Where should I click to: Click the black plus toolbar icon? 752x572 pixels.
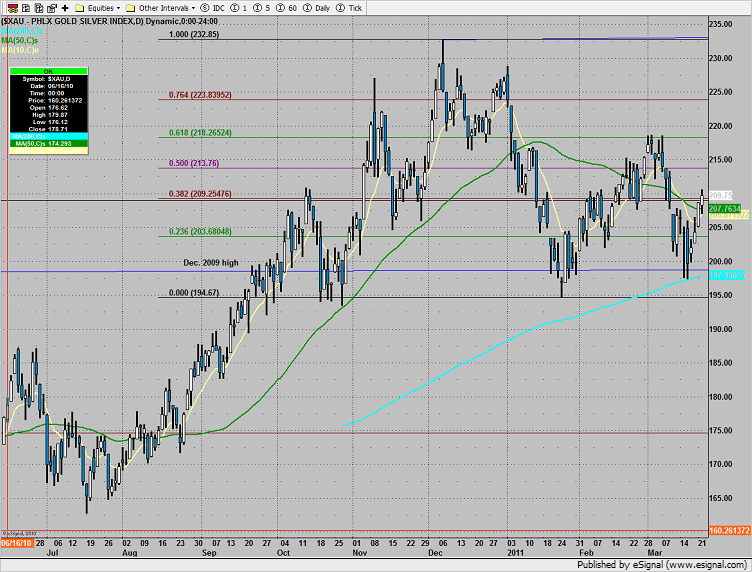point(65,8)
